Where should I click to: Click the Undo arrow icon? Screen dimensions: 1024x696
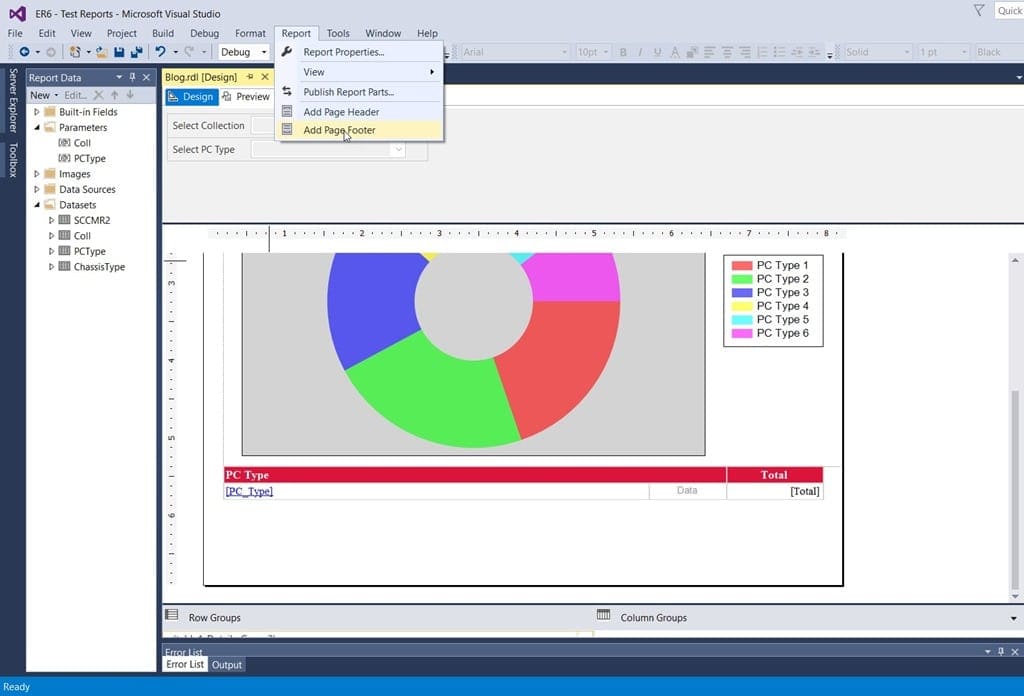coord(160,52)
